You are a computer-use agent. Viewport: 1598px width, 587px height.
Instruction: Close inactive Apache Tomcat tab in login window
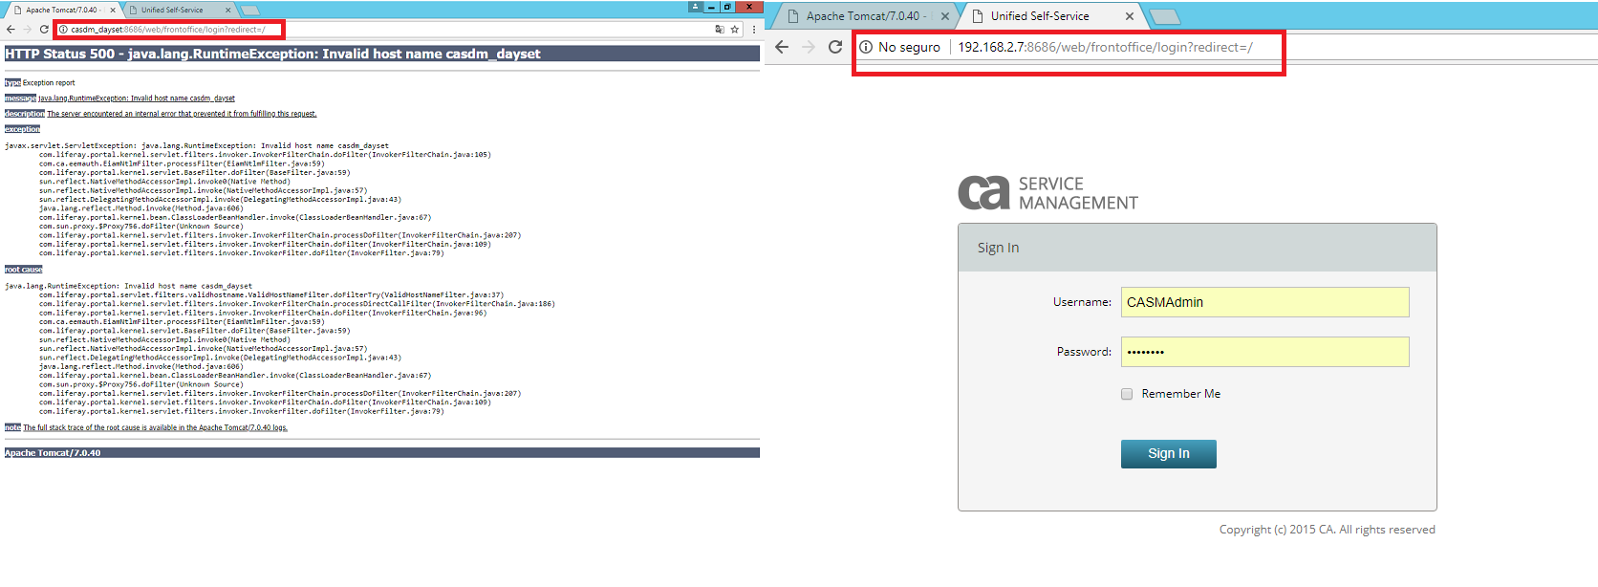coord(945,16)
